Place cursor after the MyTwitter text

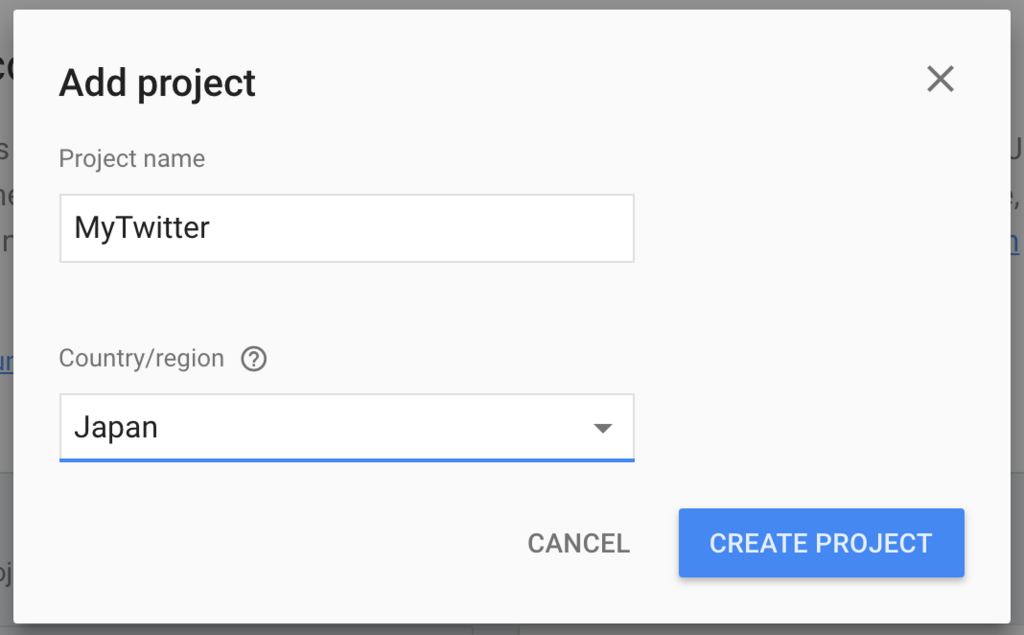click(211, 228)
